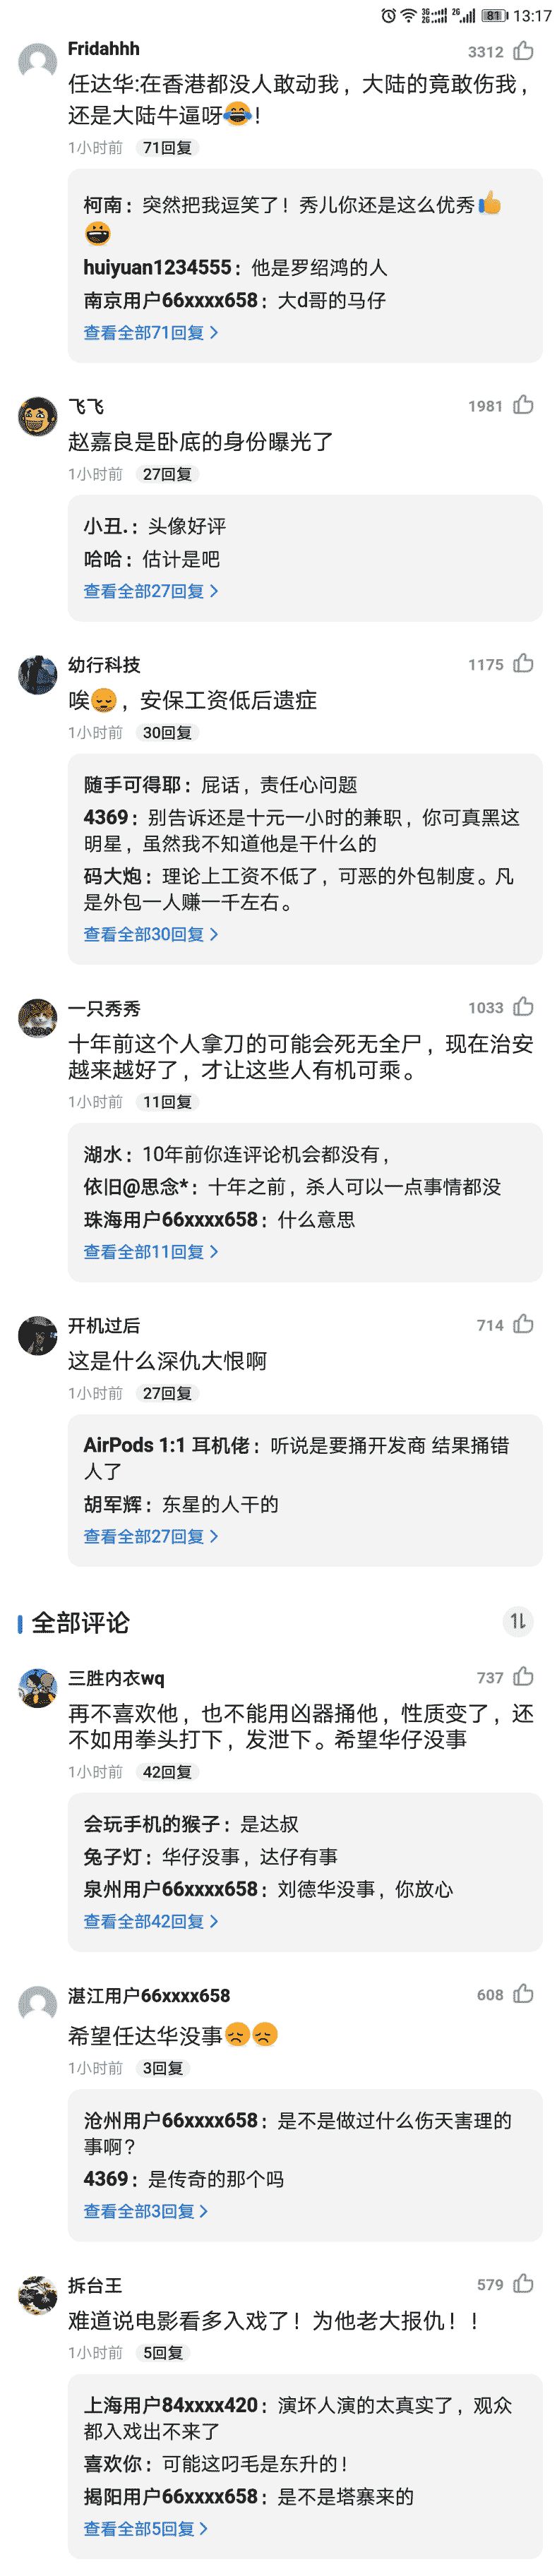Tap reply author huiyuan1234555
The width and height of the screenshot is (557, 2576).
tap(157, 268)
